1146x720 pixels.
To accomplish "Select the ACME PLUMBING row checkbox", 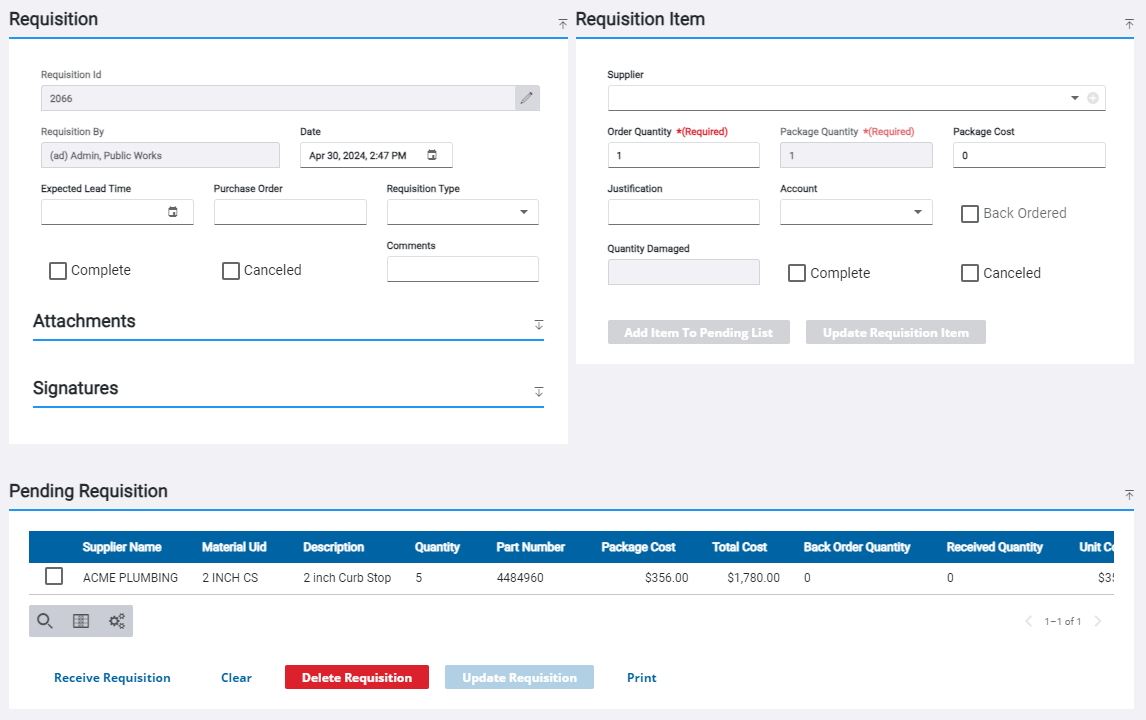I will (53, 576).
